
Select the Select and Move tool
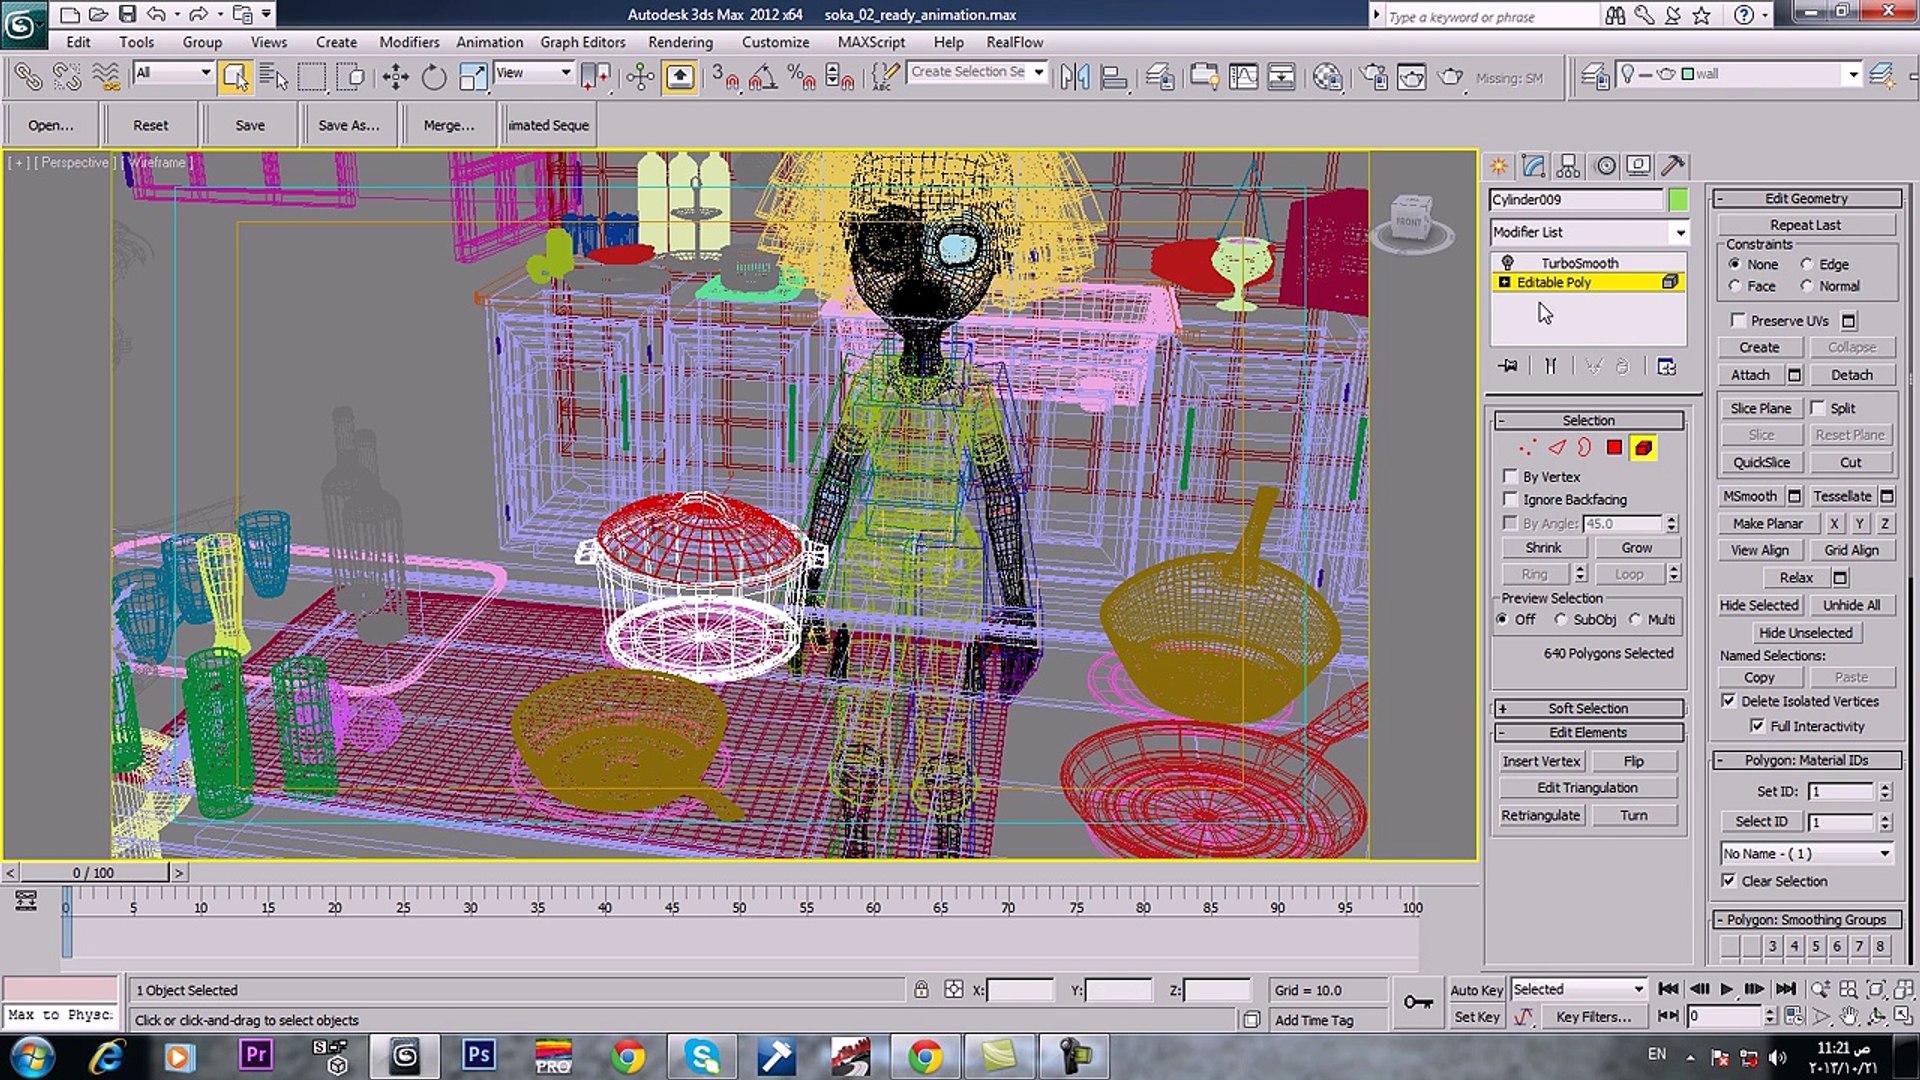395,77
